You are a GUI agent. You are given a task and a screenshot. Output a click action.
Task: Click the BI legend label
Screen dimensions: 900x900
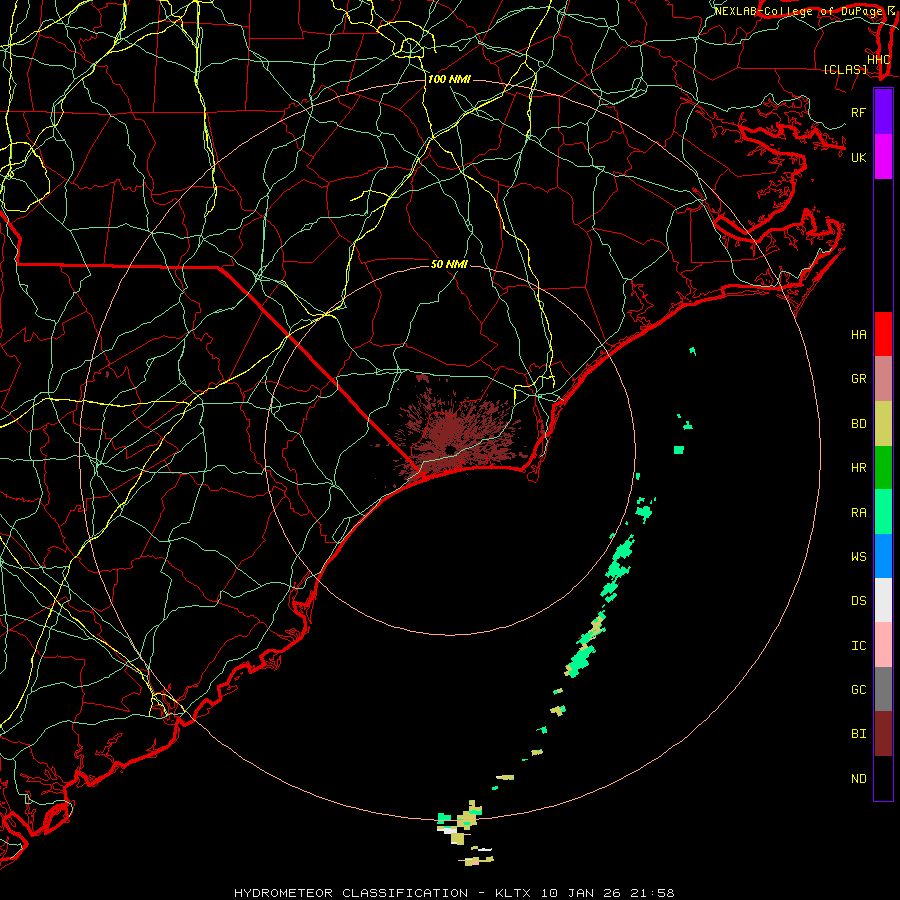click(x=858, y=734)
